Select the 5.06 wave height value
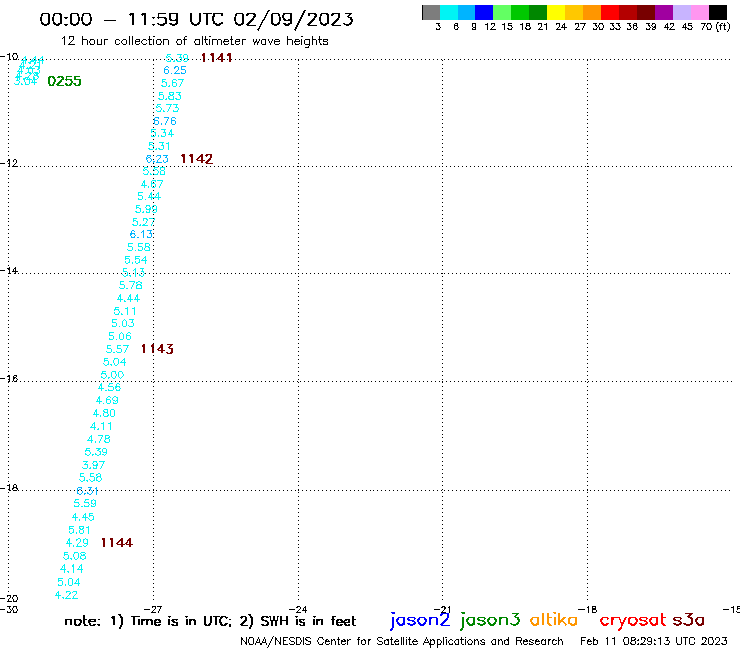This screenshot has width=740, height=650. pos(120,337)
